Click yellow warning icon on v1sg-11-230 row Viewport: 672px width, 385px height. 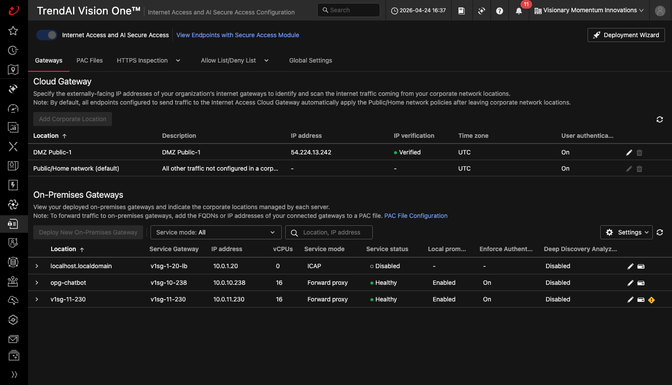[x=651, y=300]
